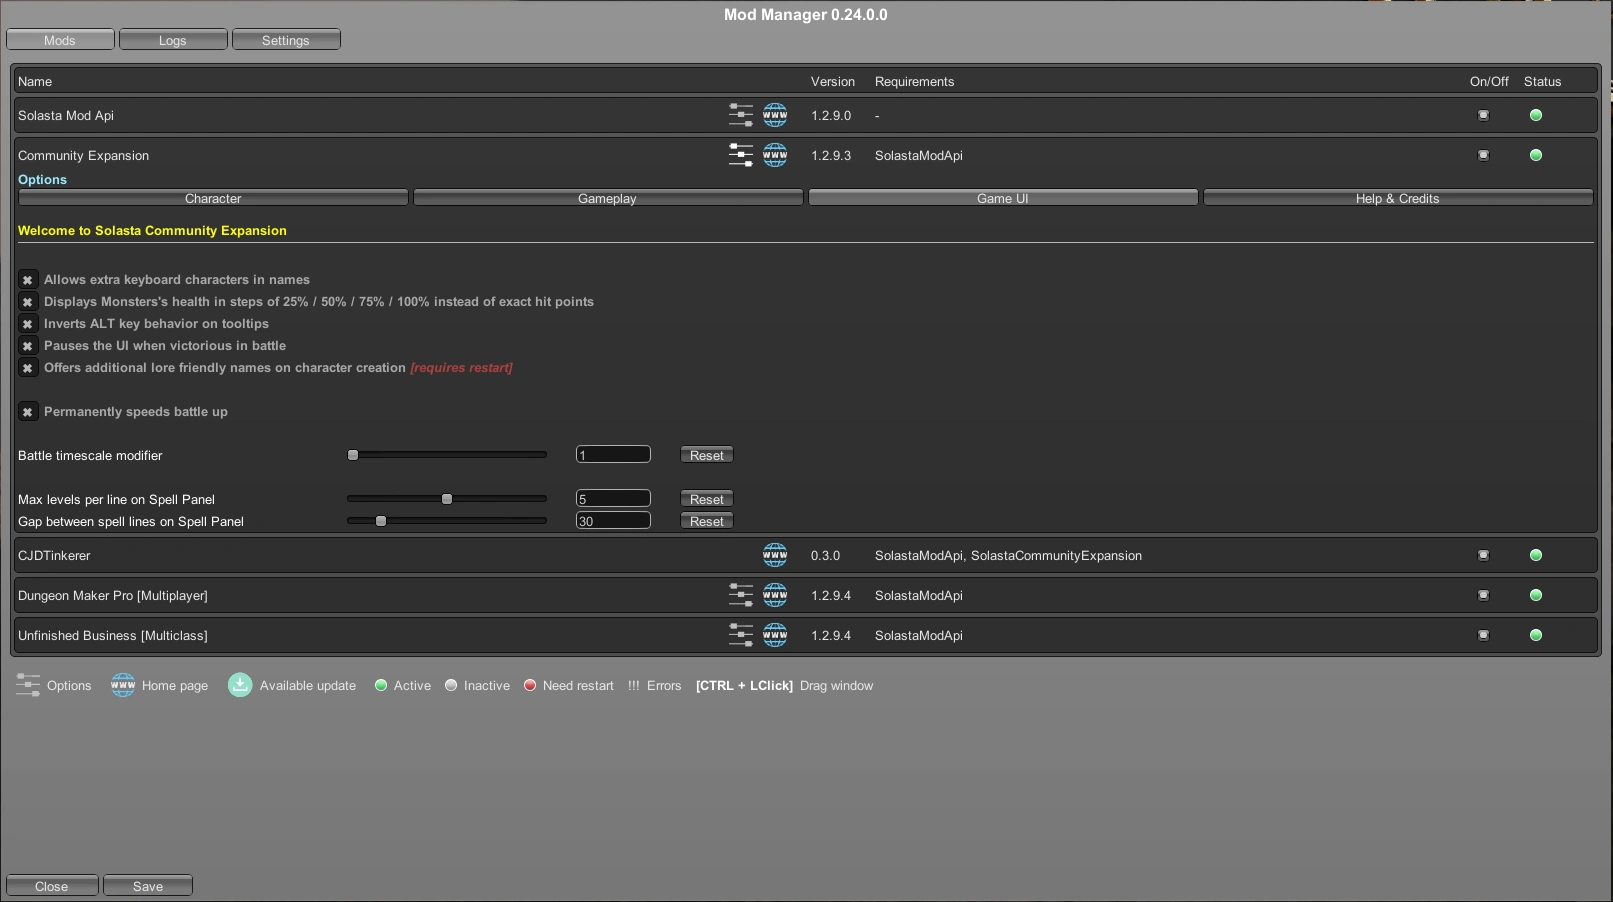Viewport: 1613px width, 902px height.
Task: Reset Battle timescale modifier
Action: coord(707,455)
